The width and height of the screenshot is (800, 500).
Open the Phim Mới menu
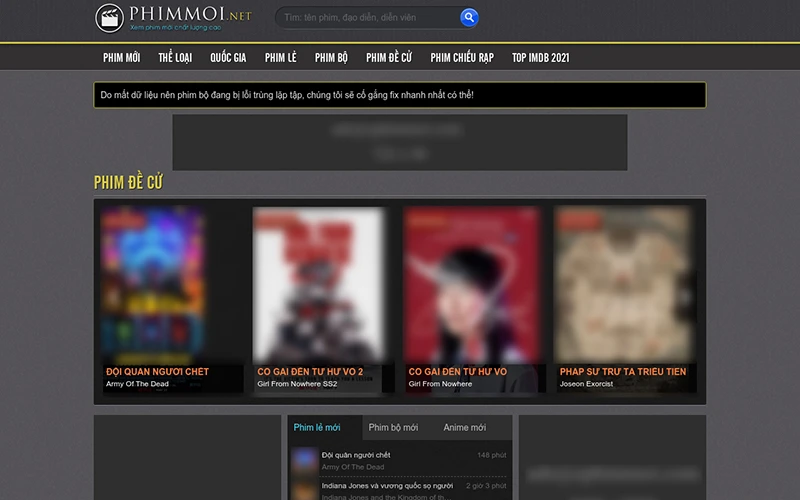[x=121, y=58]
